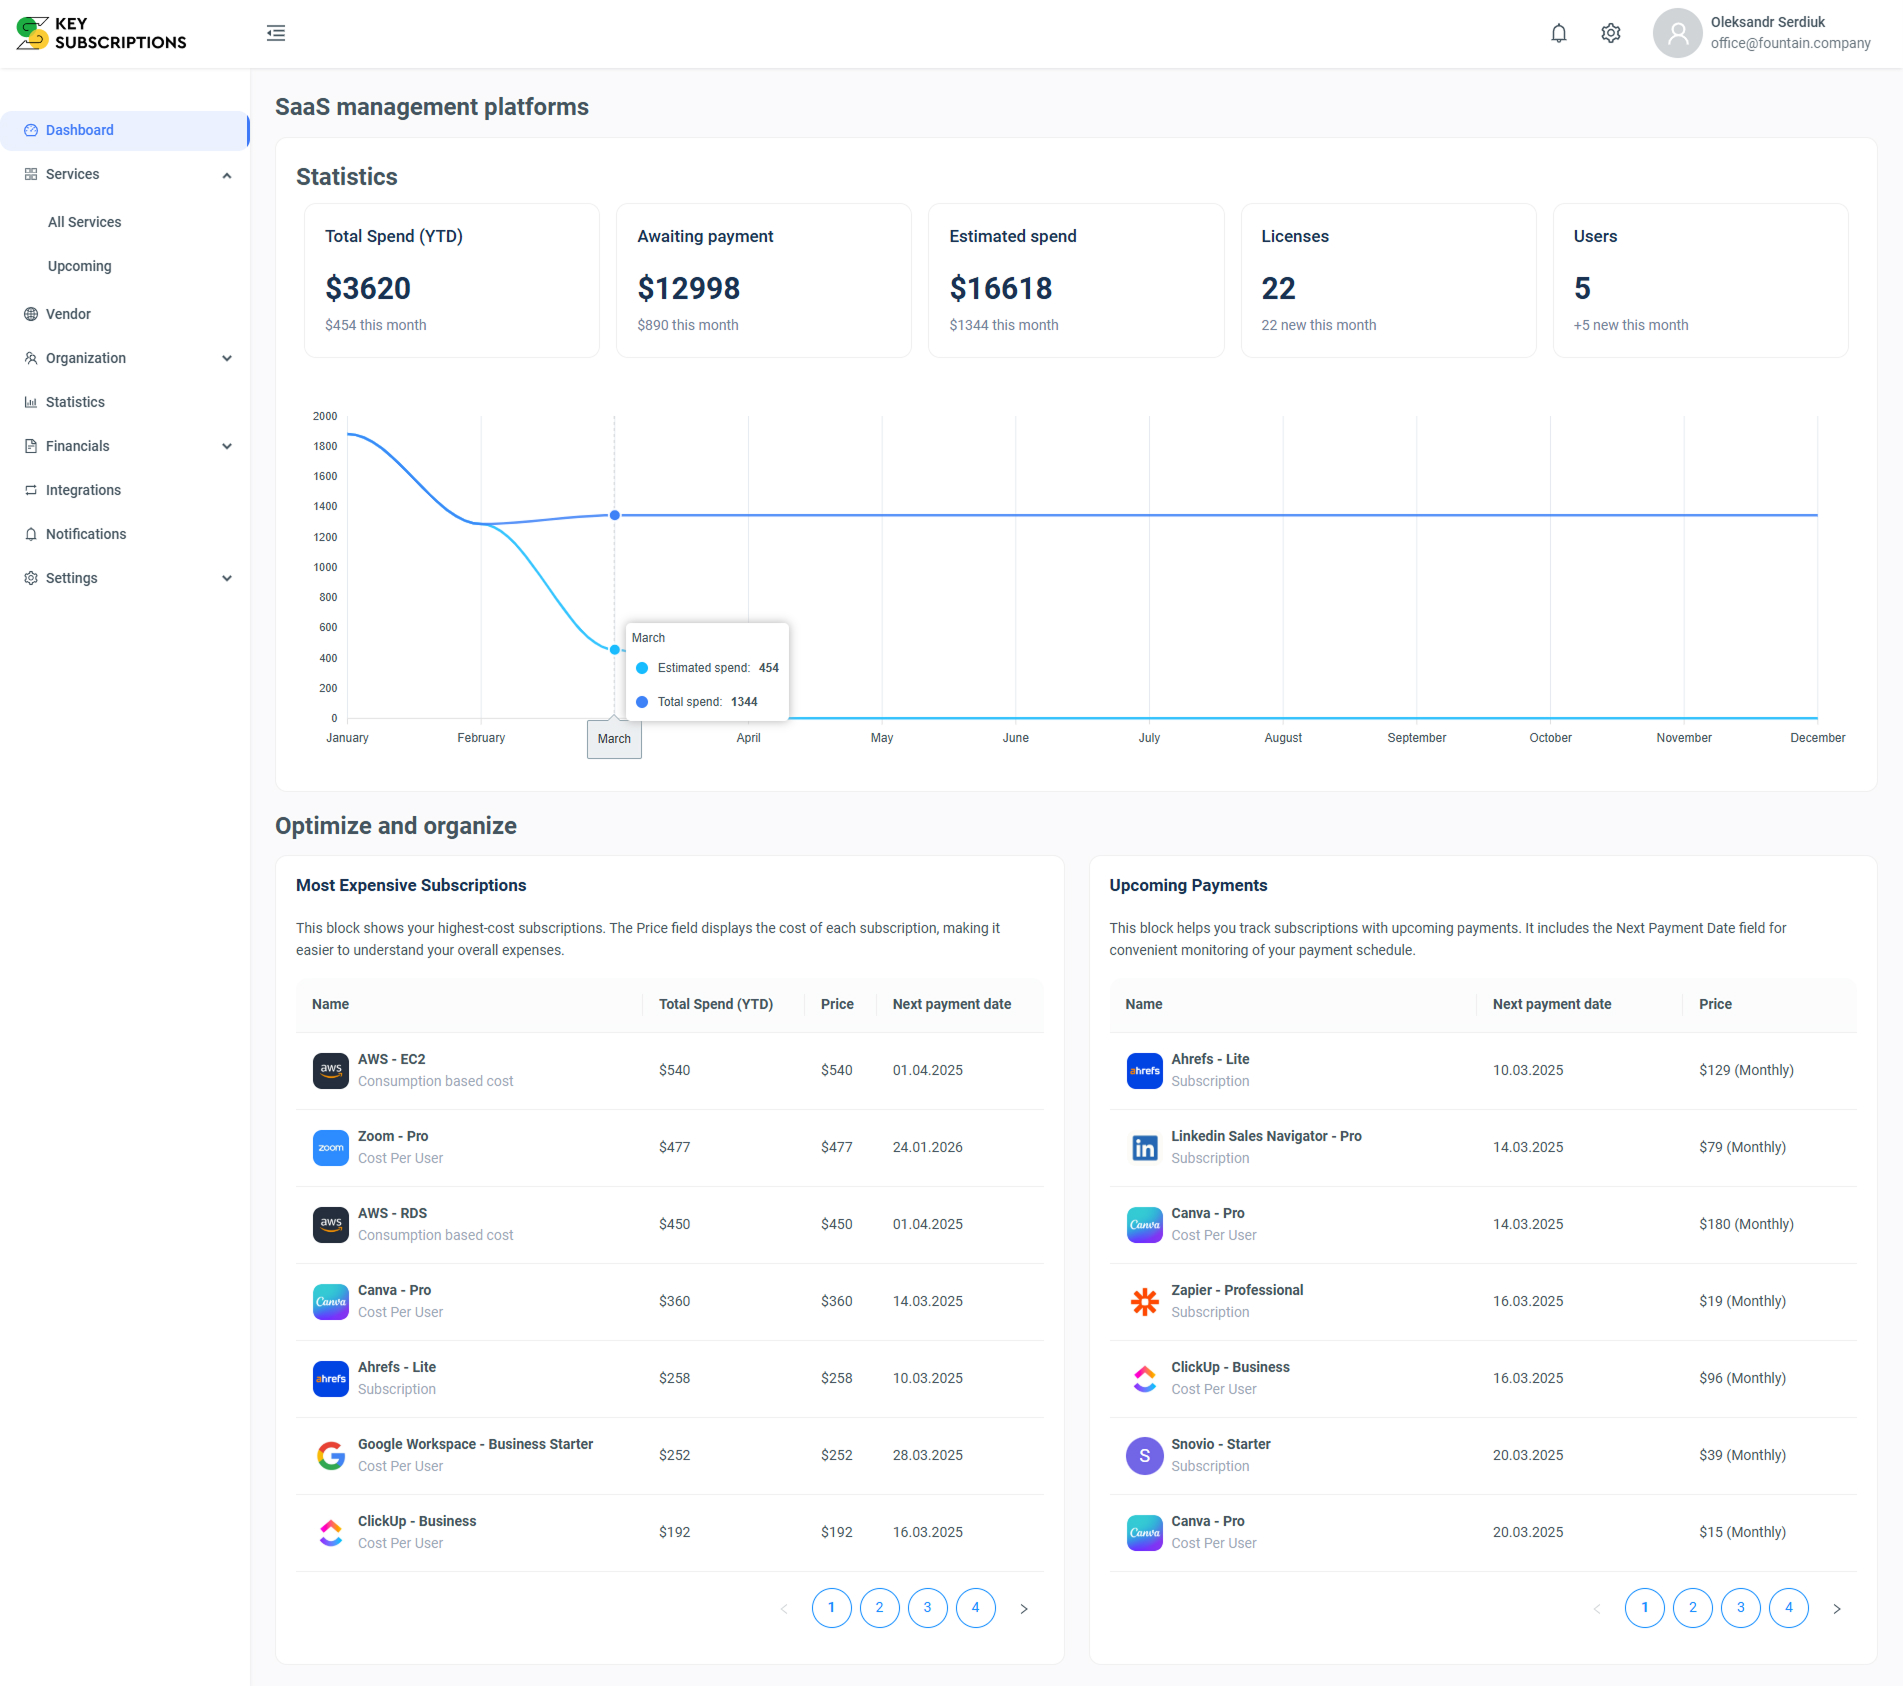Go to page 2 of Most Expensive Subscriptions
1903x1686 pixels.
pyautogui.click(x=879, y=1608)
